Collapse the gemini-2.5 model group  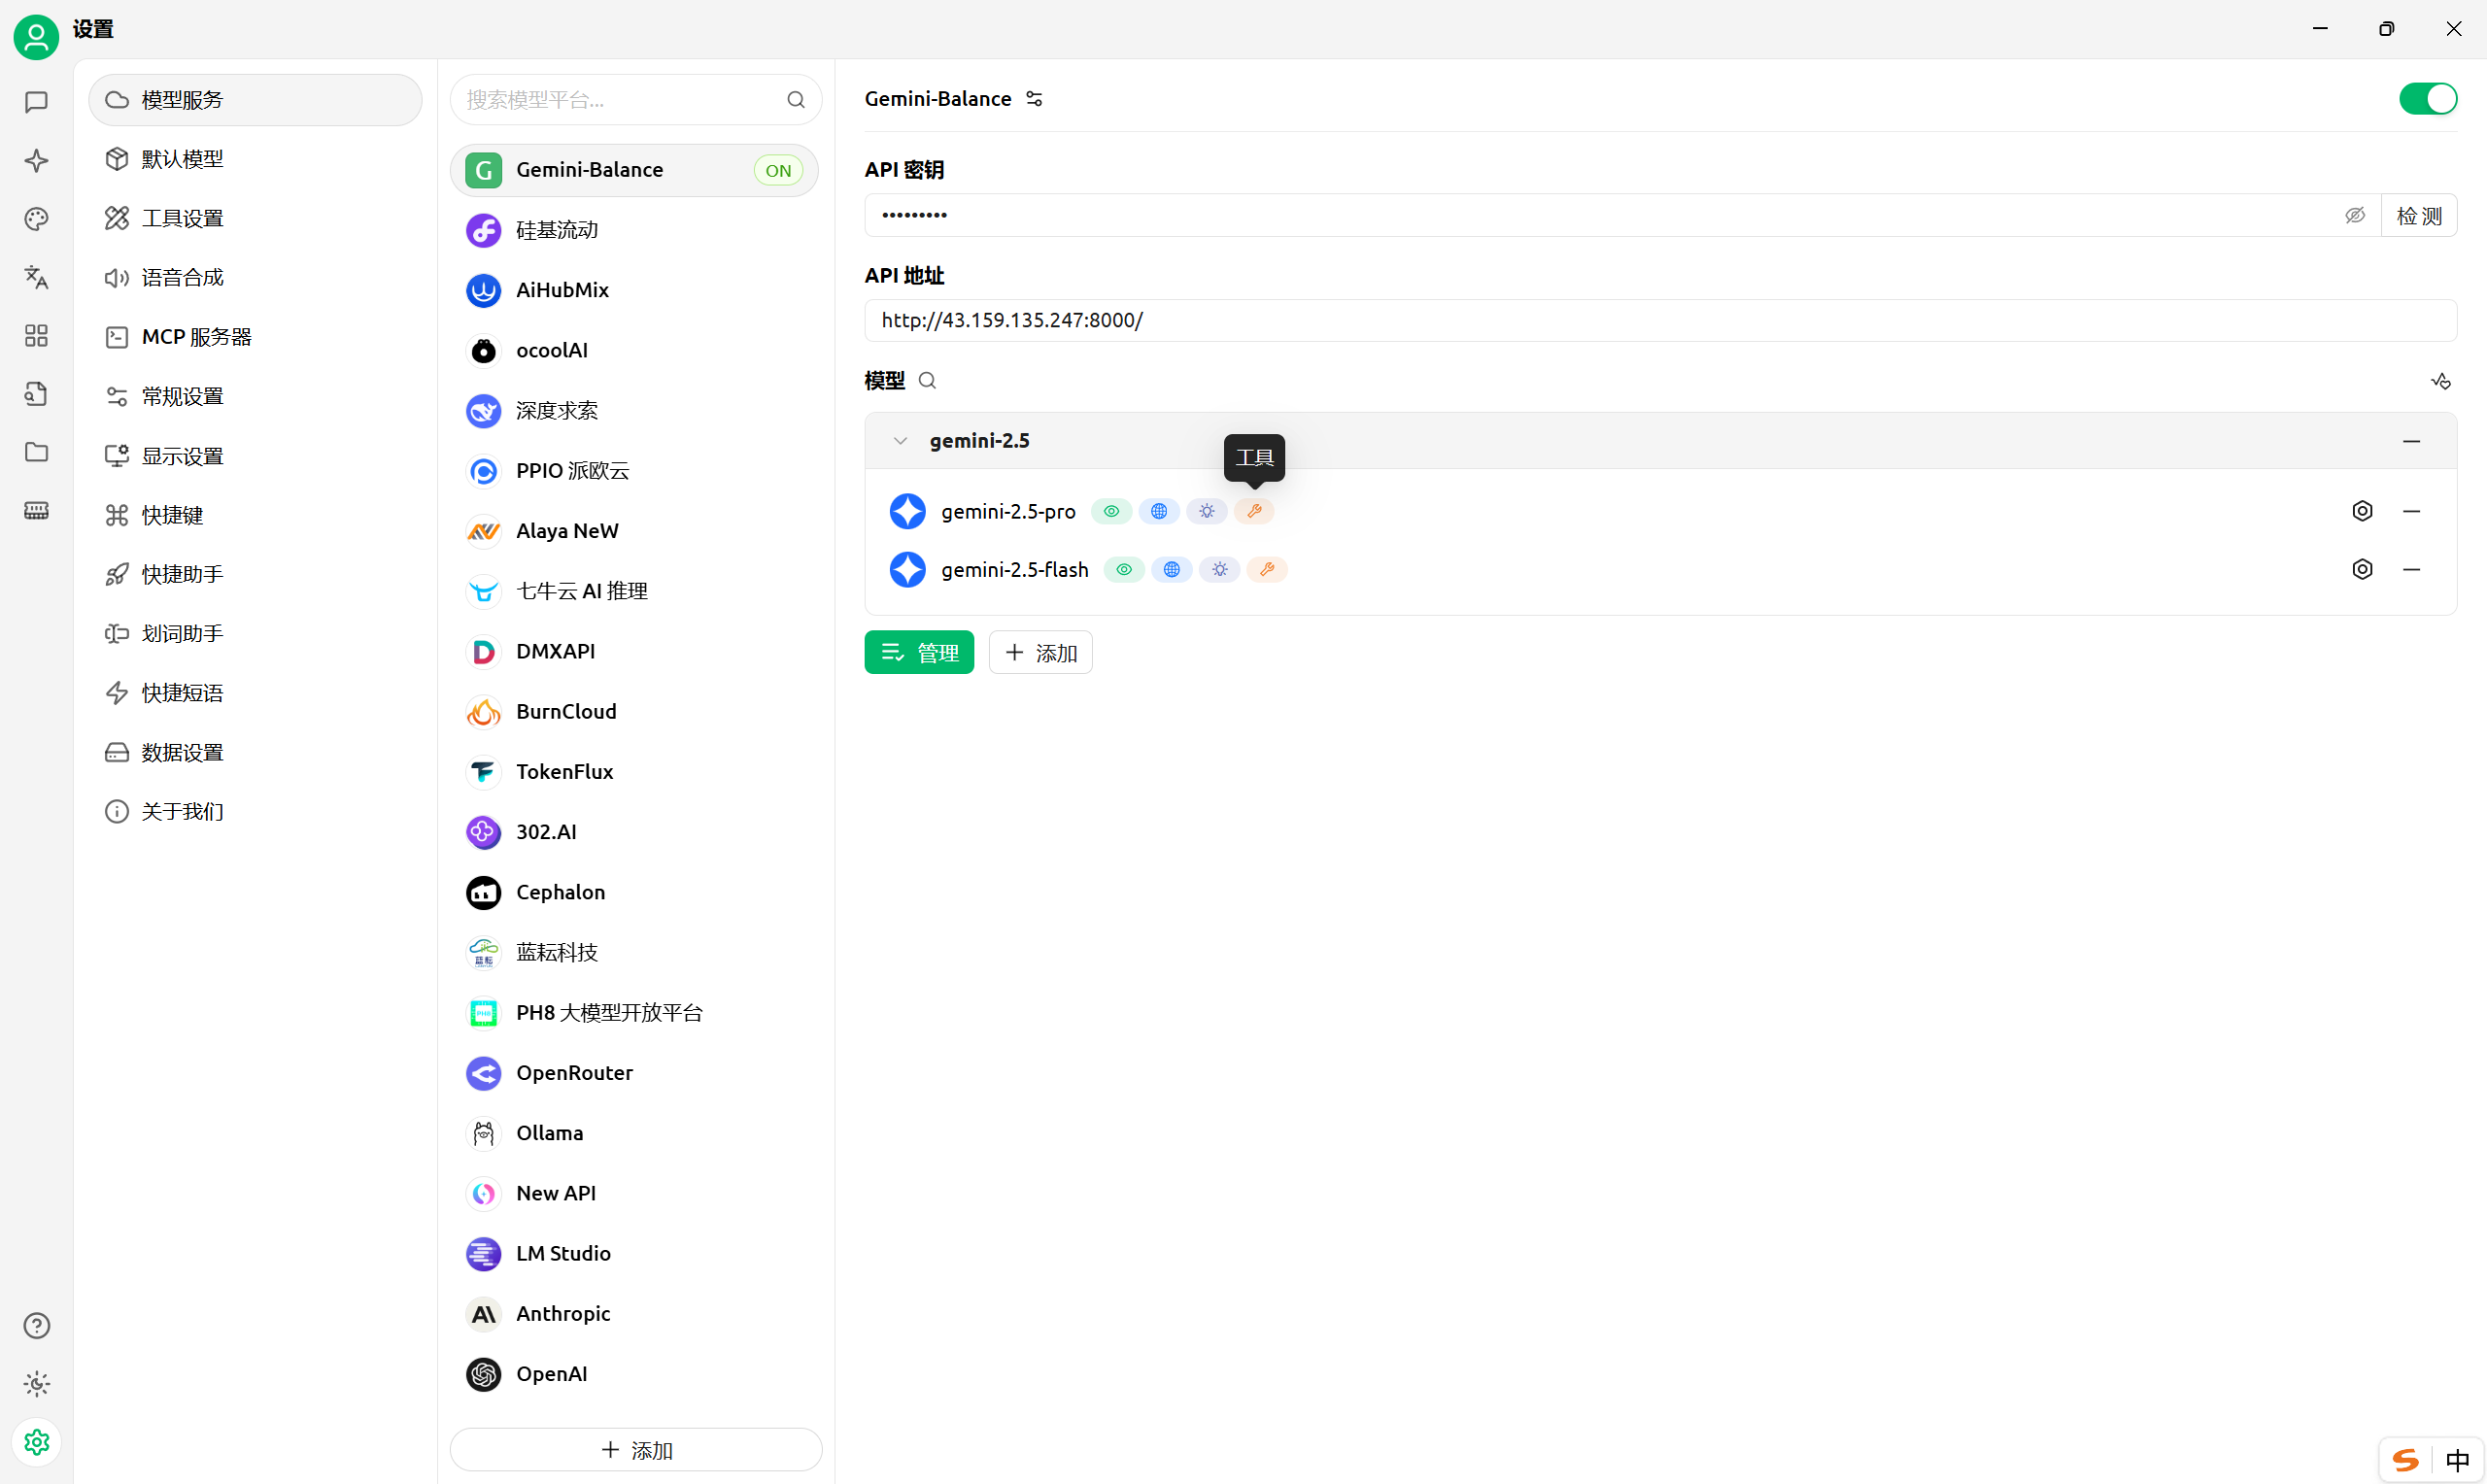900,441
